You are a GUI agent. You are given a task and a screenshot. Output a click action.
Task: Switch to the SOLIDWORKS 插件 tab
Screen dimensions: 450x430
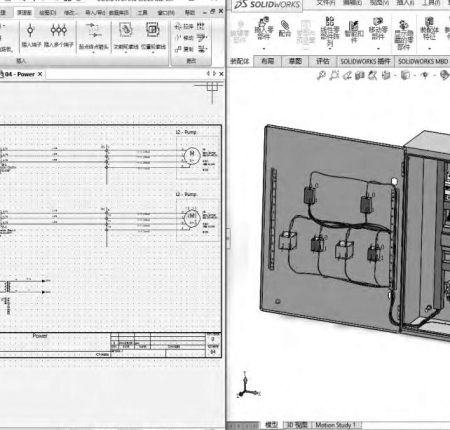[x=365, y=61]
